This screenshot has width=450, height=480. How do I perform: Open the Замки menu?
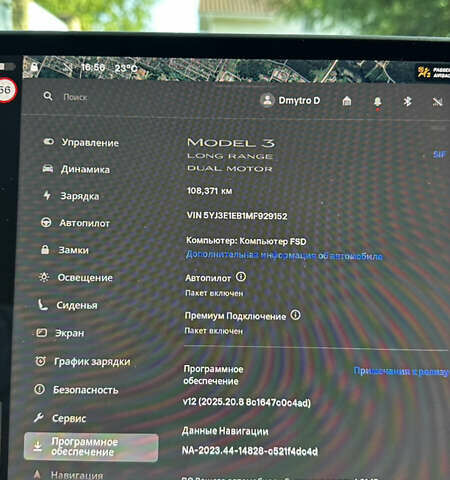click(x=65, y=250)
